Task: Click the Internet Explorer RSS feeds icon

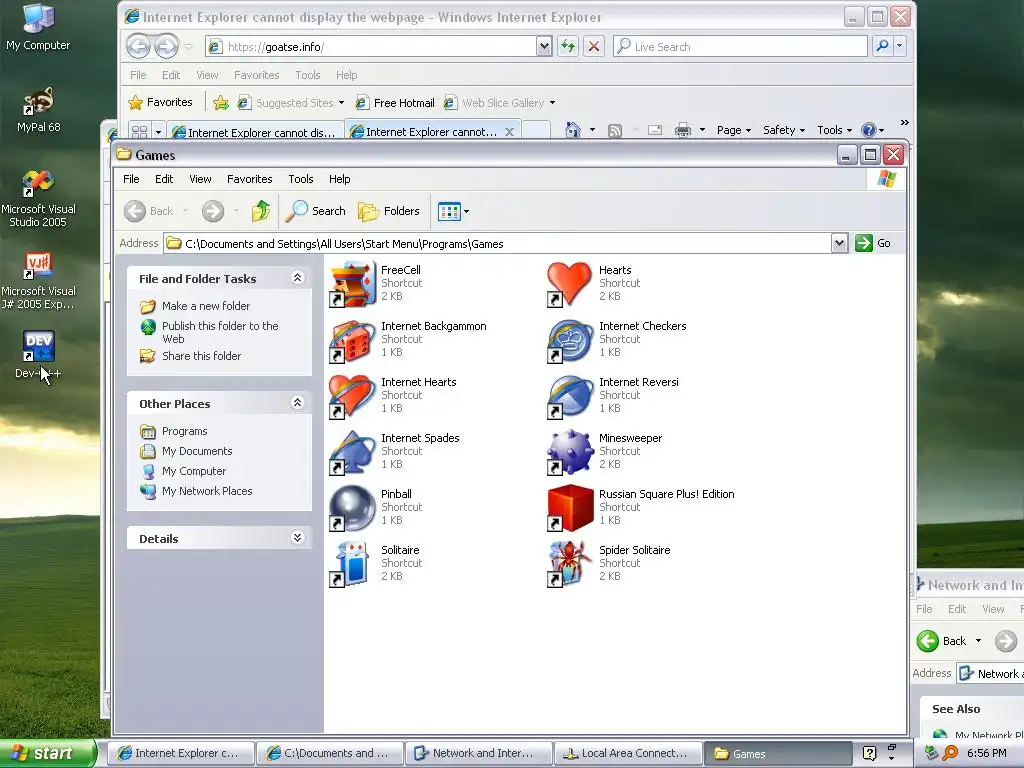Action: click(x=615, y=130)
